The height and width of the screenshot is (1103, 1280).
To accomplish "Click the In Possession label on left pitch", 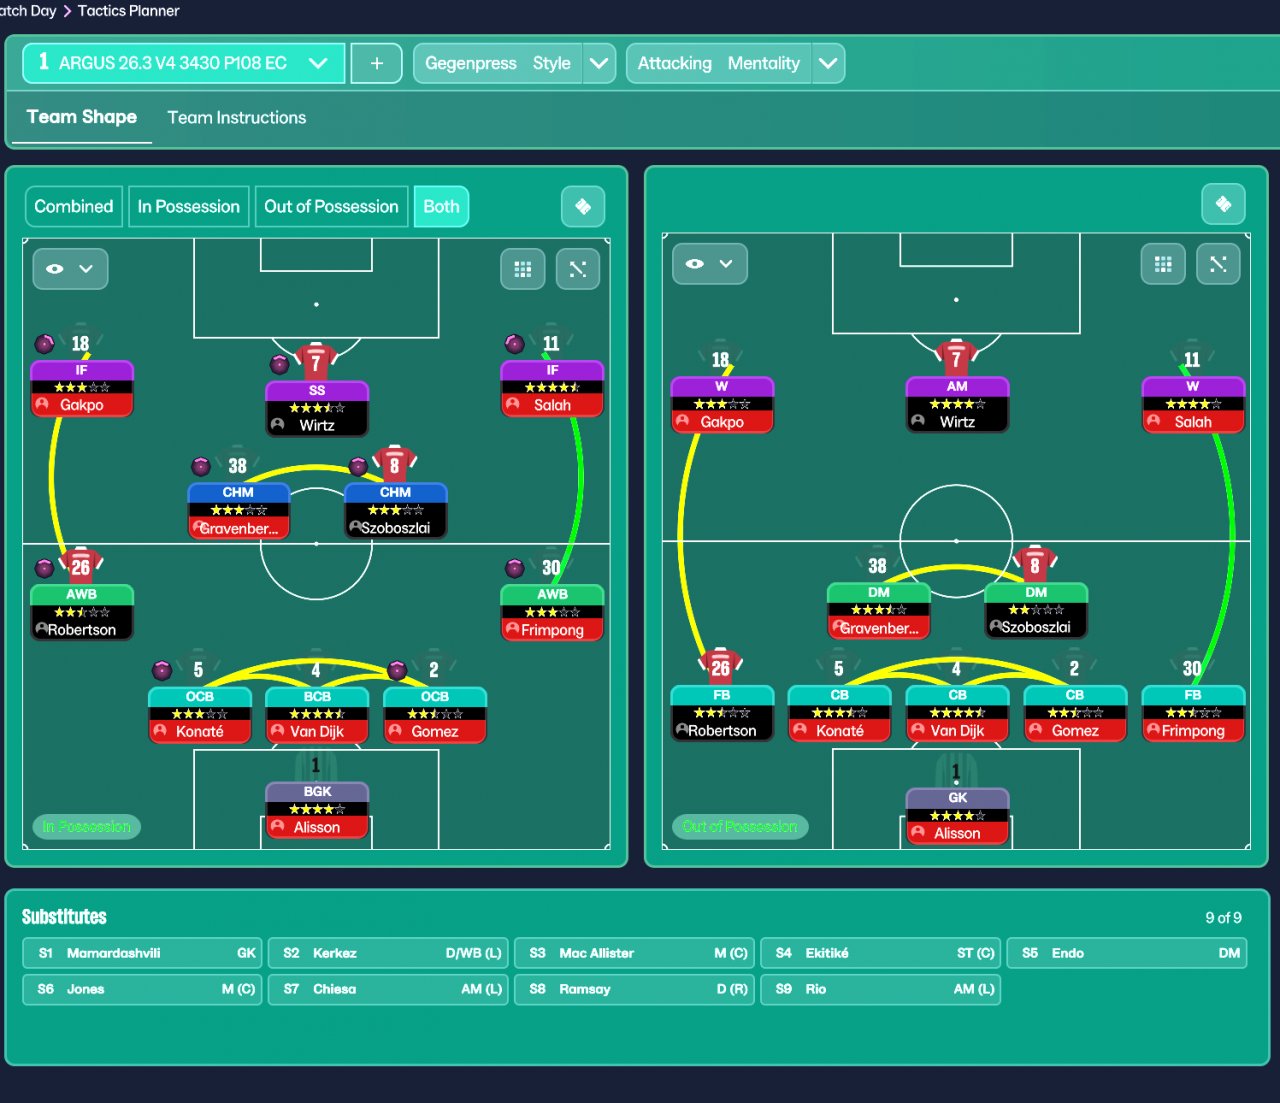I will 87,827.
